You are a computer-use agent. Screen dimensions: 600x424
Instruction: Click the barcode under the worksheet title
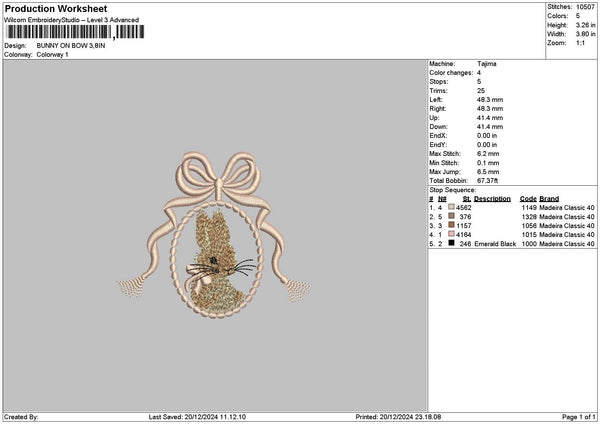click(58, 33)
